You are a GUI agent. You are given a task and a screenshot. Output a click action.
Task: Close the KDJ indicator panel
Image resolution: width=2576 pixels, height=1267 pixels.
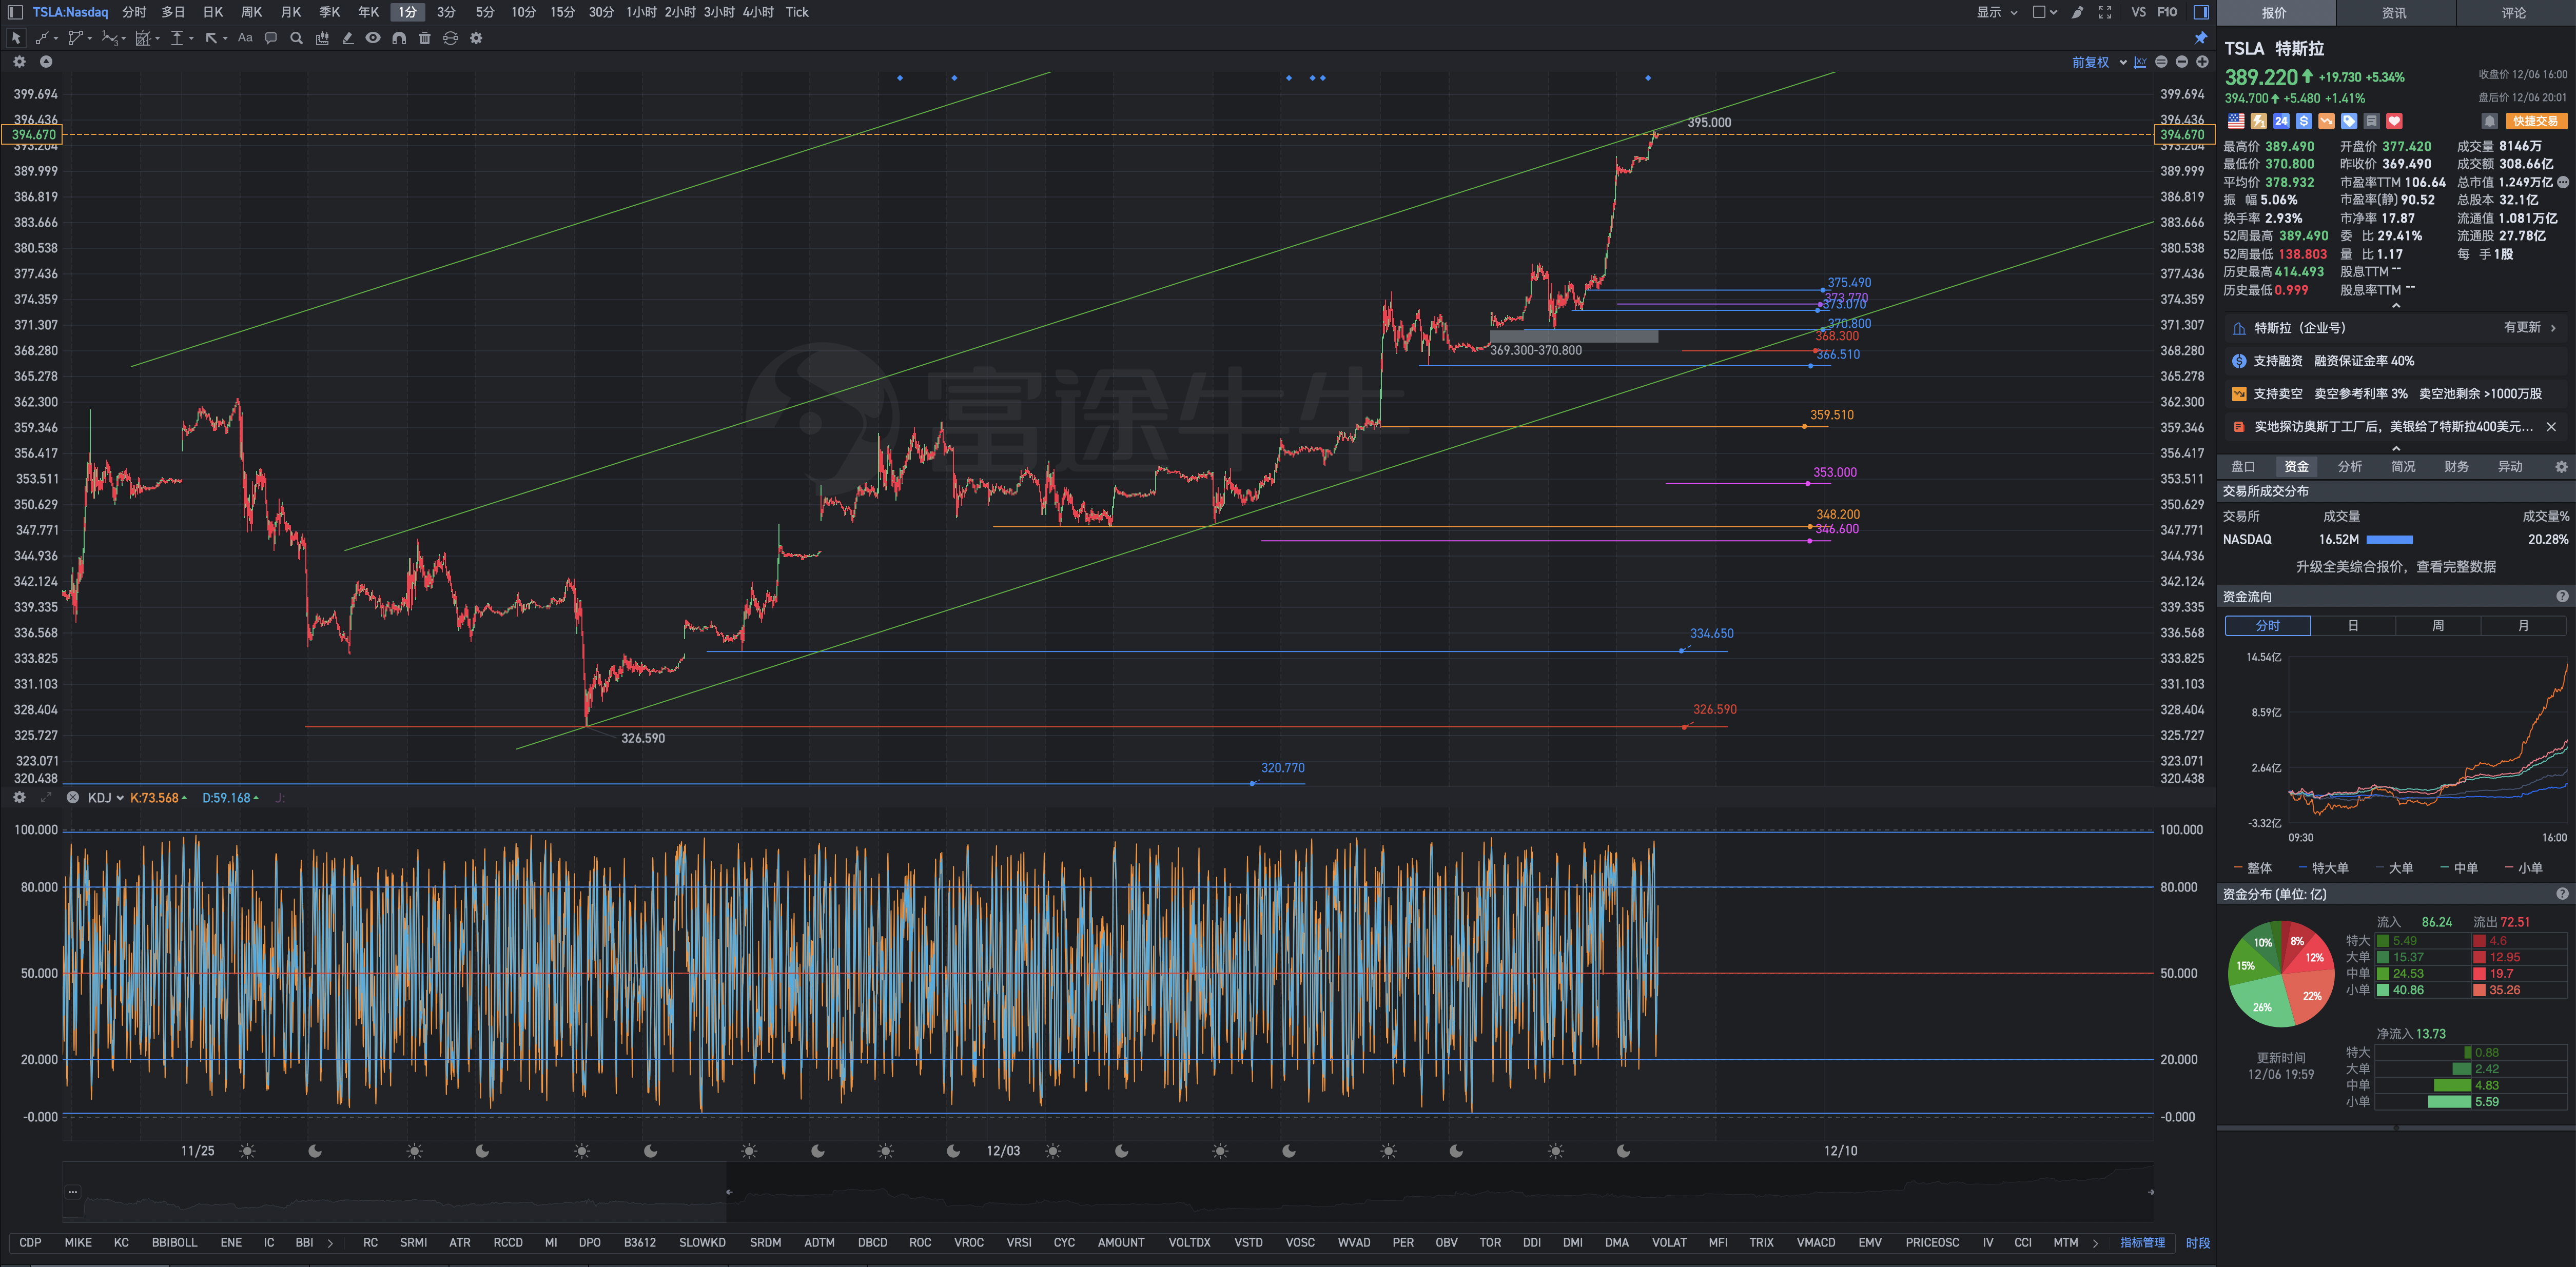[x=73, y=797]
